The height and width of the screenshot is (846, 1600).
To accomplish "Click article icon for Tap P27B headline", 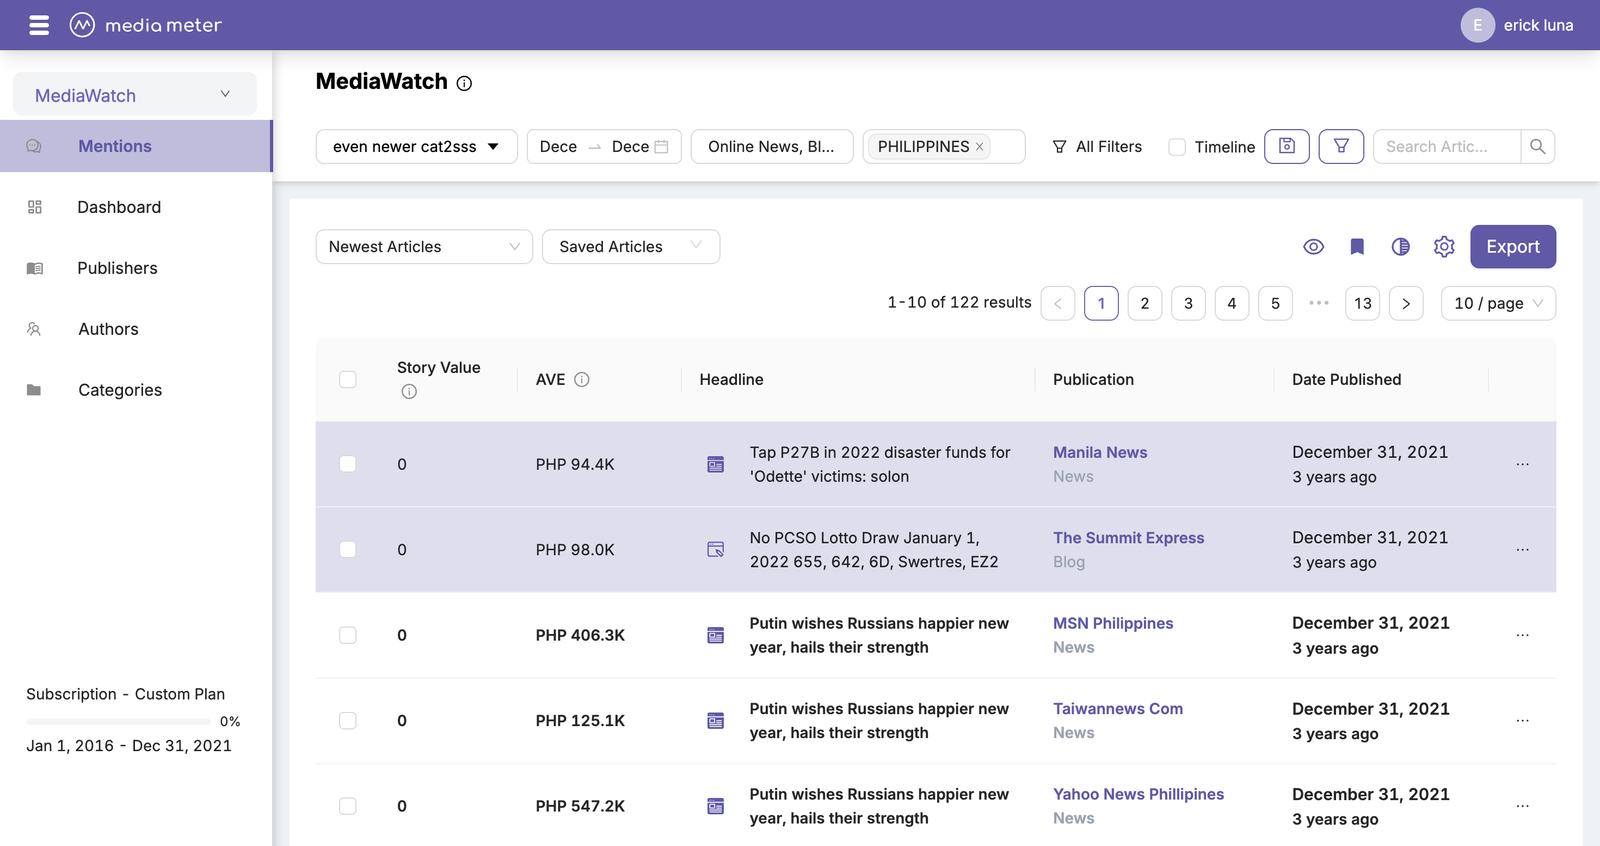I will coord(716,464).
